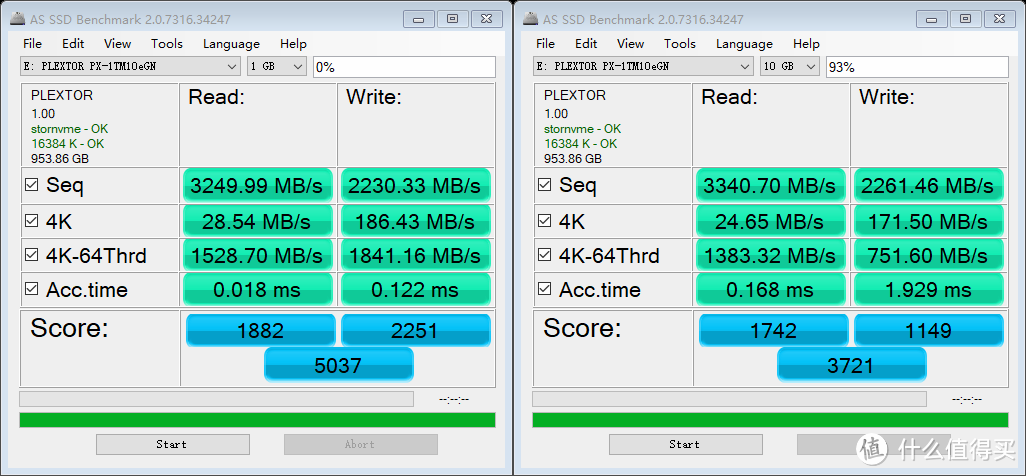Image resolution: width=1026 pixels, height=476 pixels.
Task: Click the AS SSD app icon in right window title bar
Action: pyautogui.click(x=531, y=19)
